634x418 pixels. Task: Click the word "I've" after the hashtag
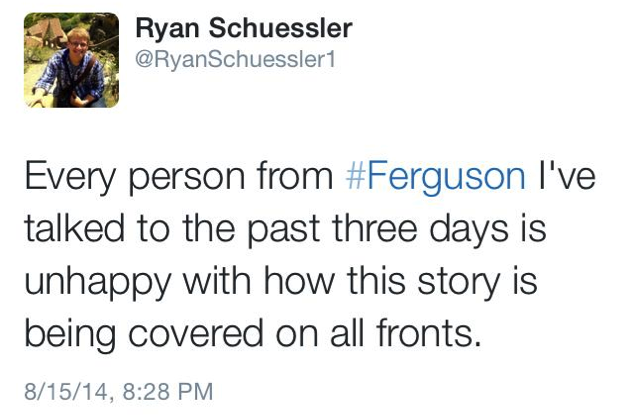pos(567,176)
